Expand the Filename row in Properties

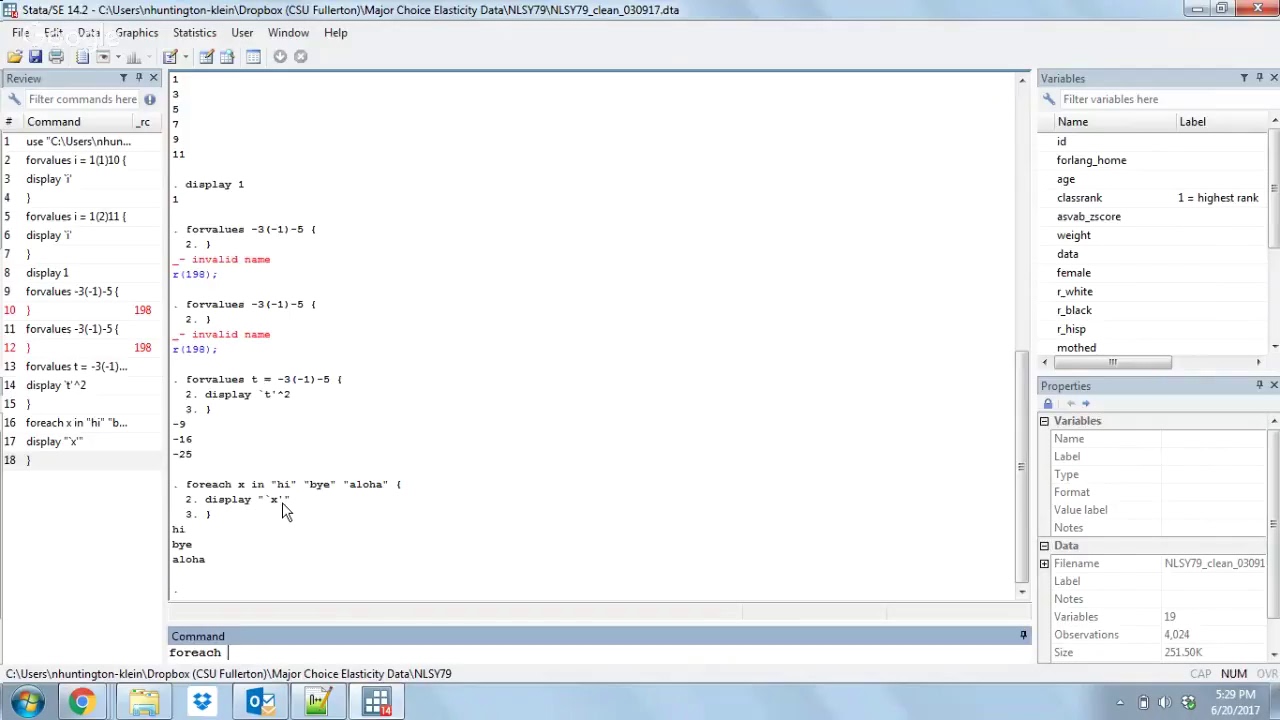[1044, 564]
